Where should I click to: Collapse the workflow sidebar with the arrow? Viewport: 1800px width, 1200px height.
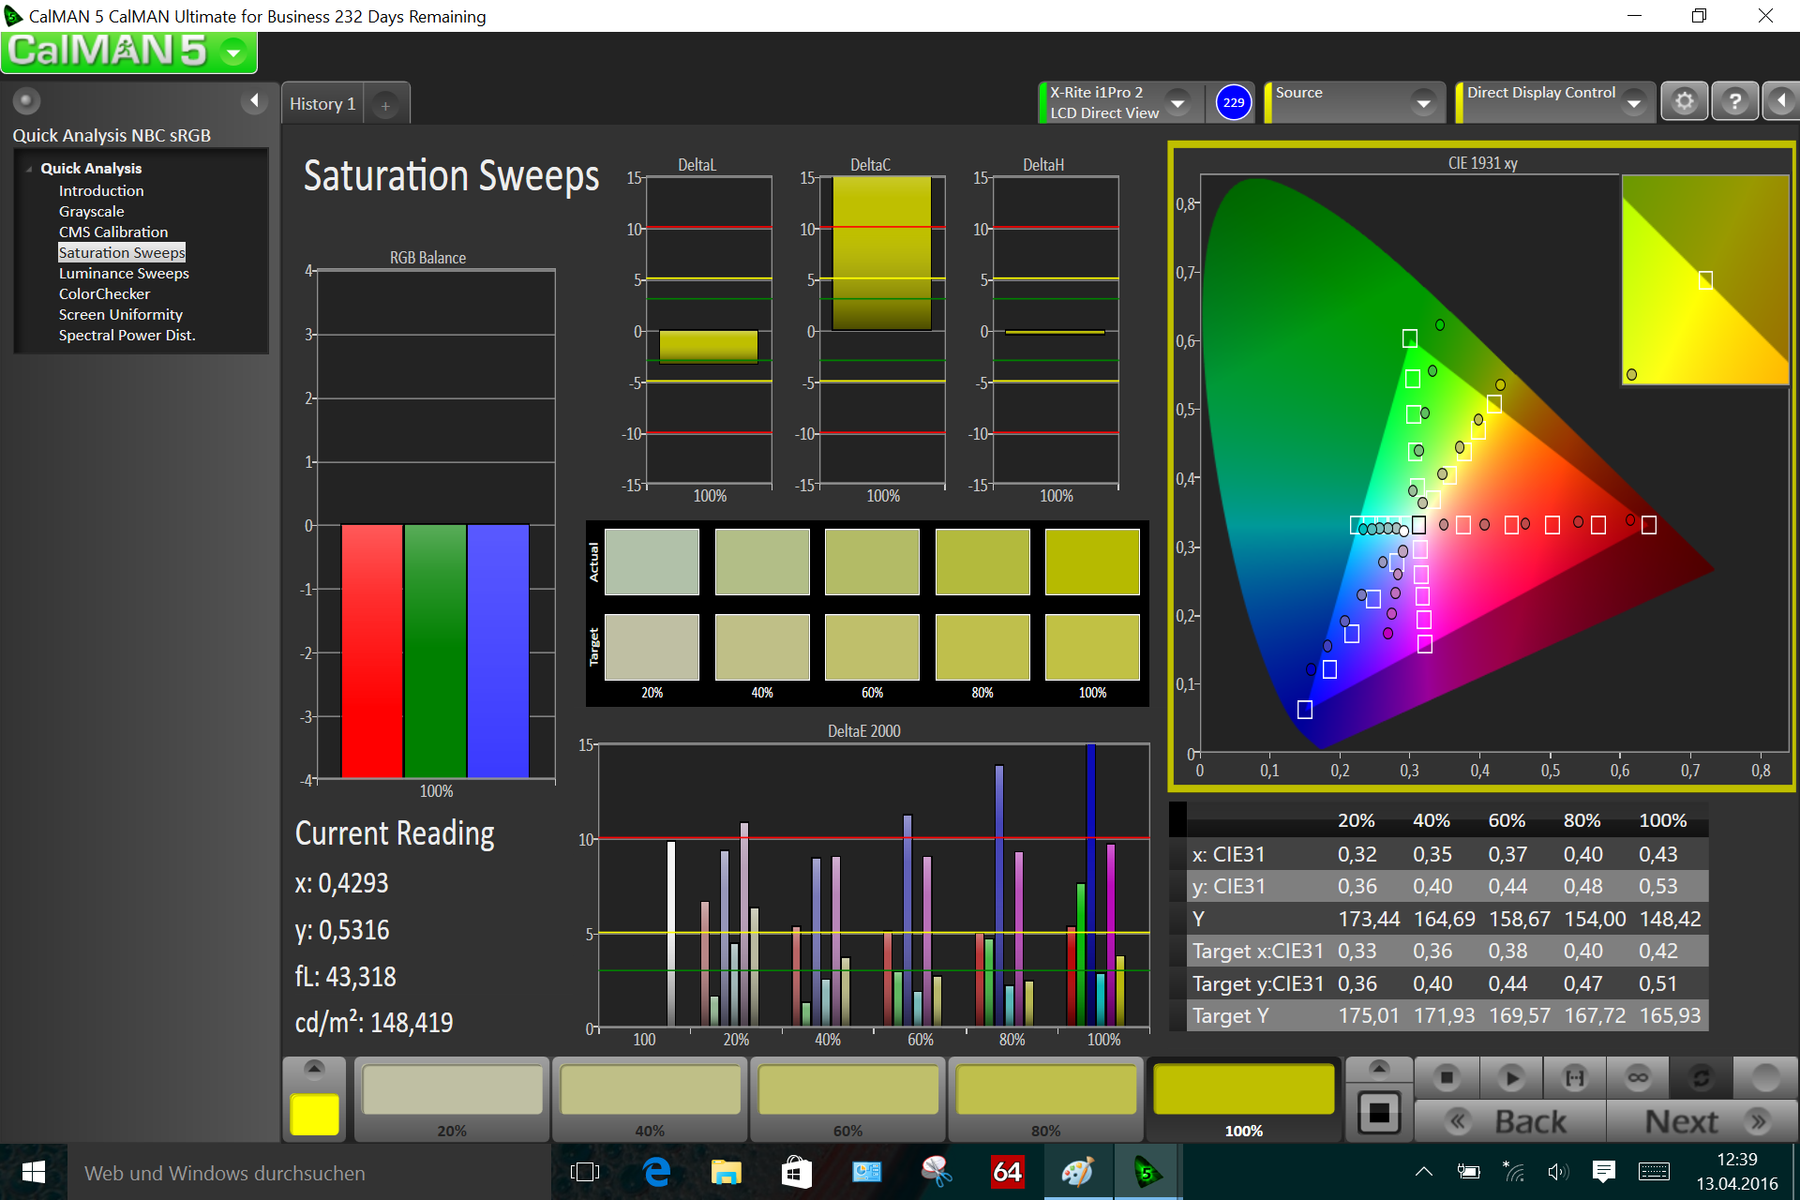pos(254,100)
